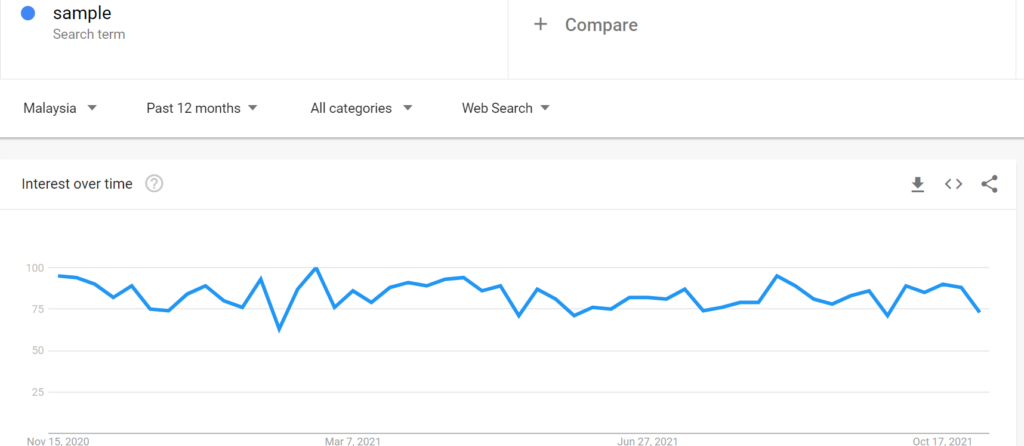Image resolution: width=1024 pixels, height=446 pixels.
Task: Click the Mar 7, 2021 axis label
Action: 354,440
